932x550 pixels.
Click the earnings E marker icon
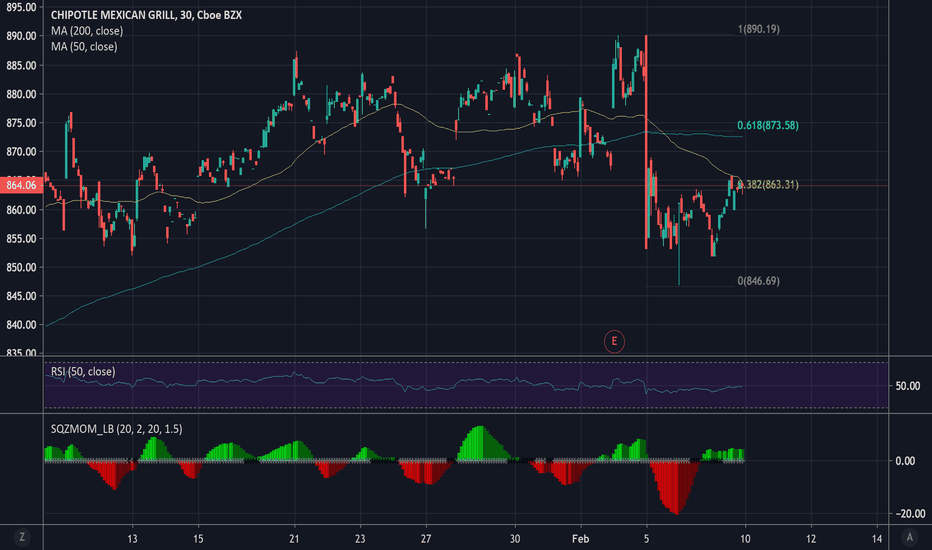[614, 341]
